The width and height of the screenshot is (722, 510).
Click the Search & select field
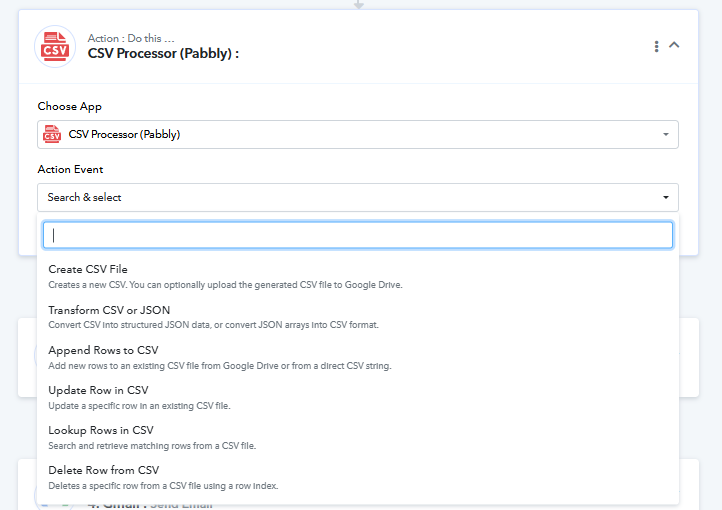point(358,197)
